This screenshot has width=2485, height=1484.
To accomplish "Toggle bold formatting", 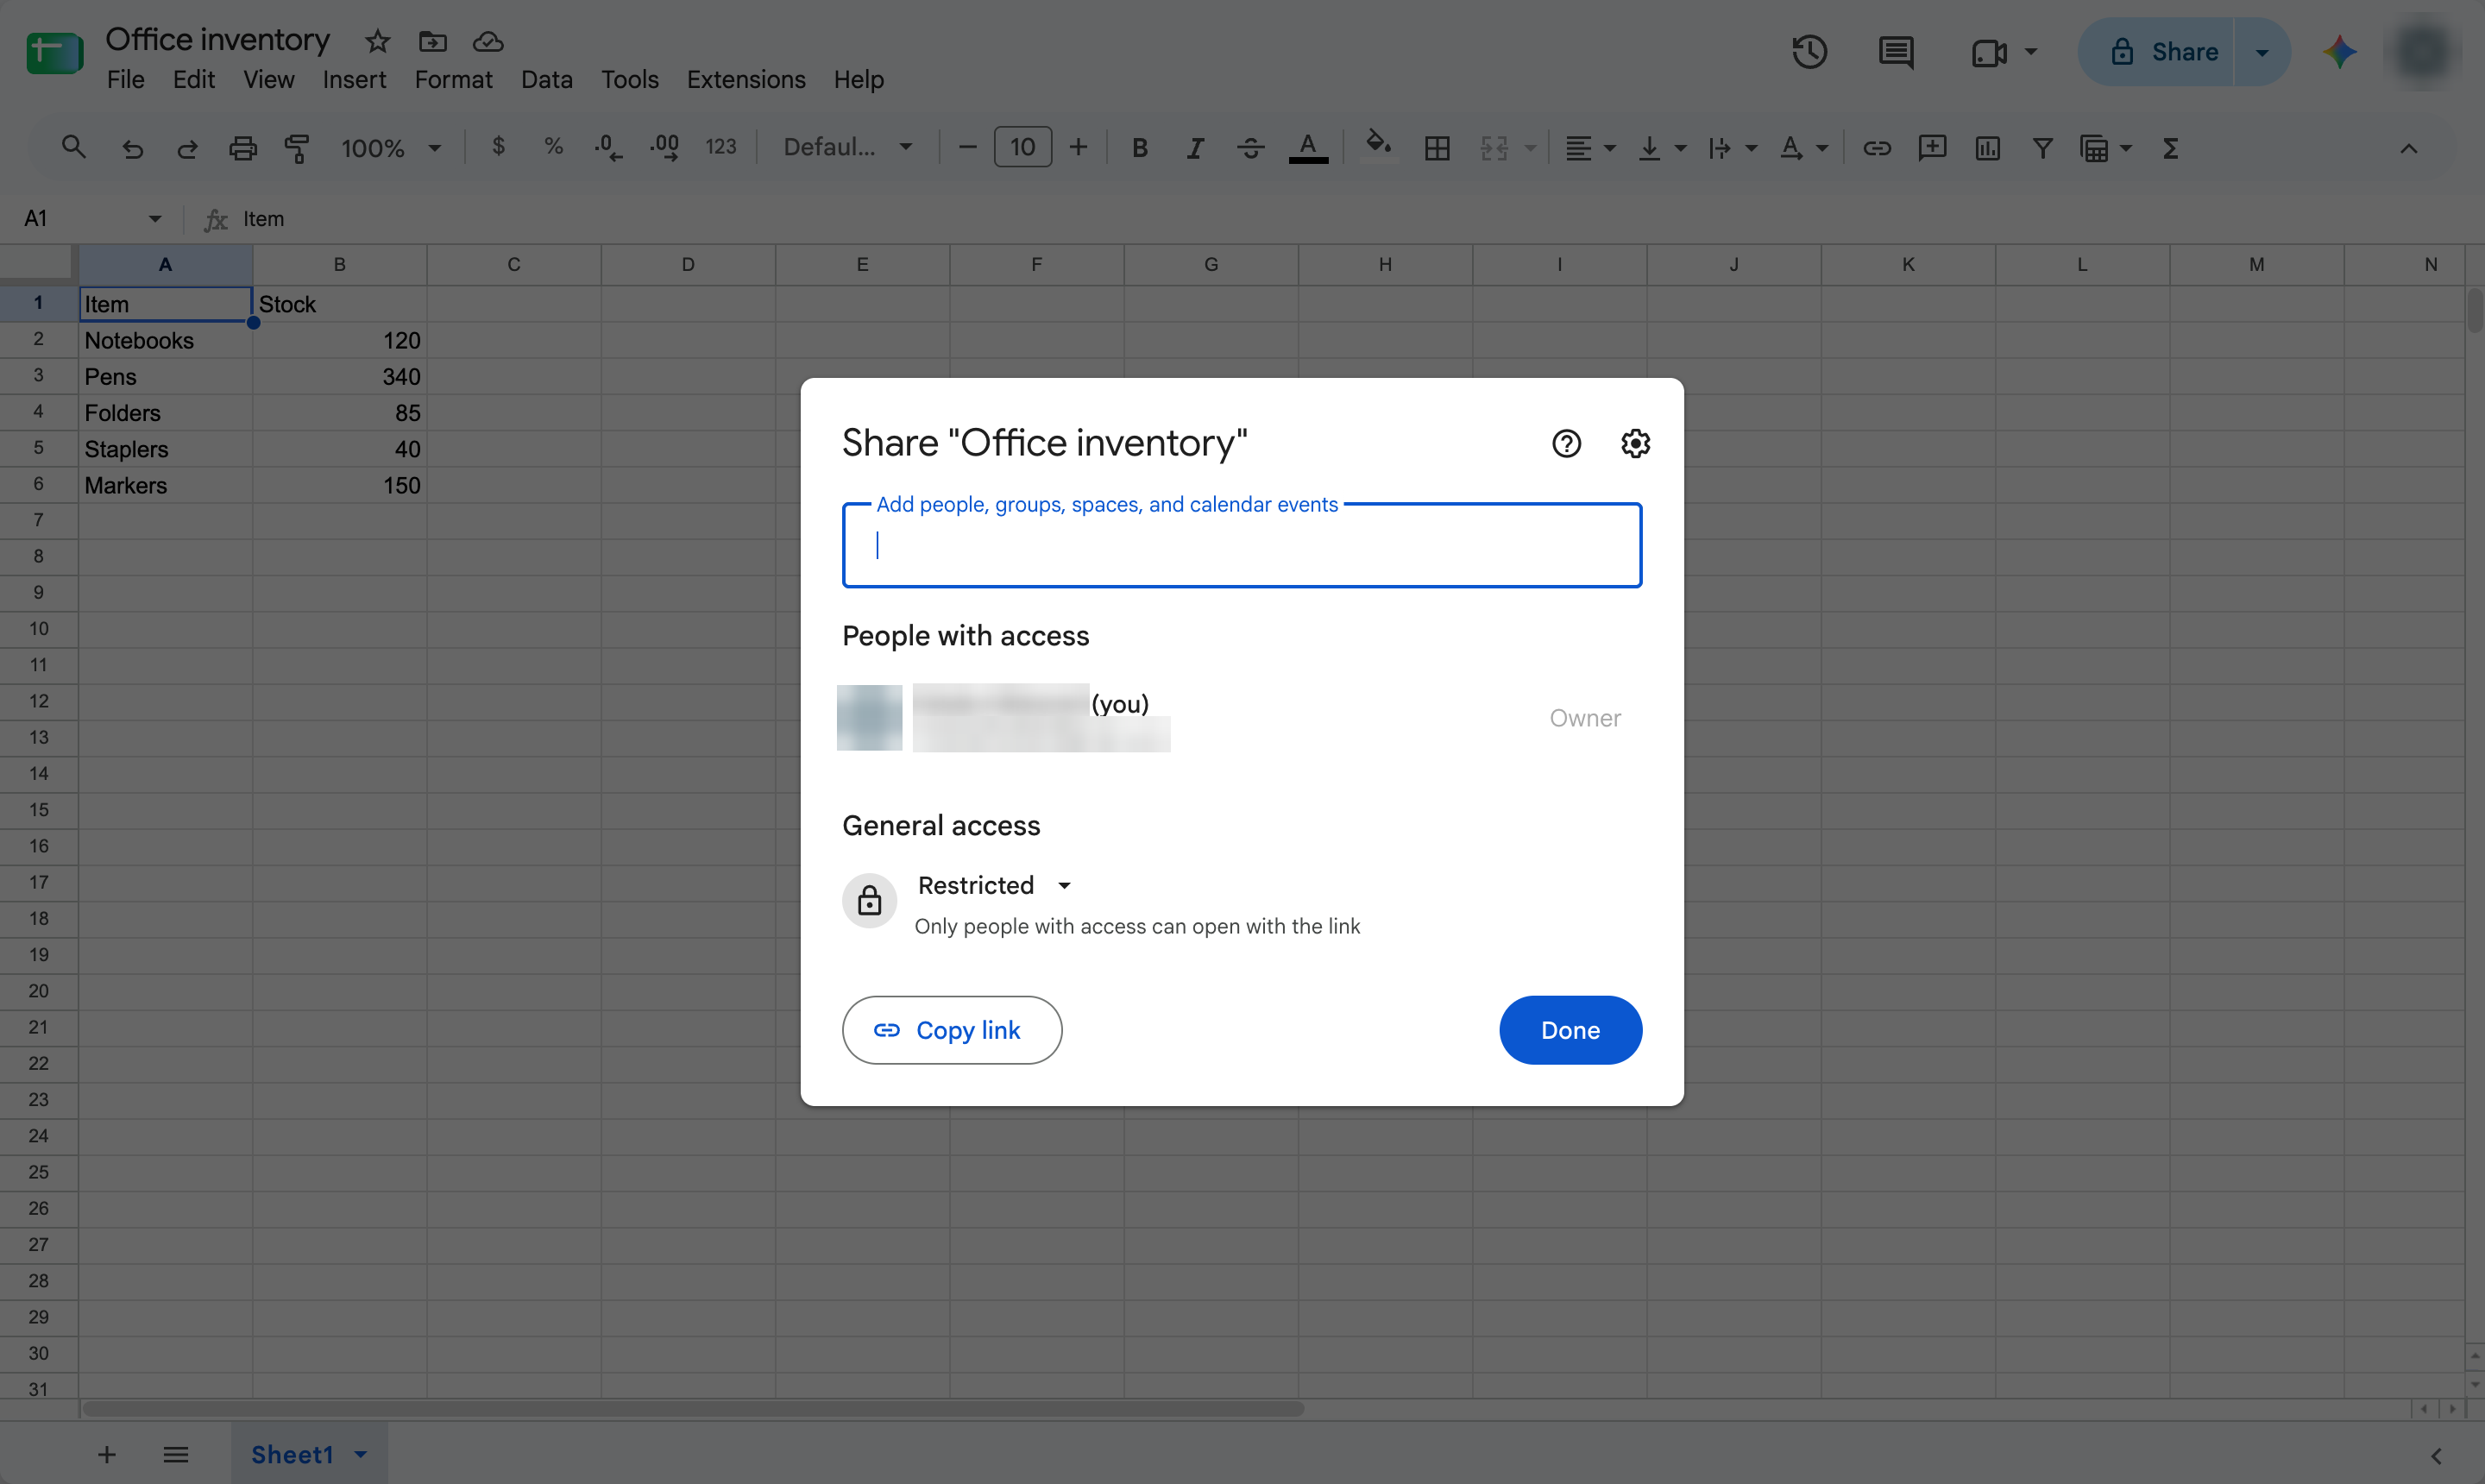I will 1139,149.
